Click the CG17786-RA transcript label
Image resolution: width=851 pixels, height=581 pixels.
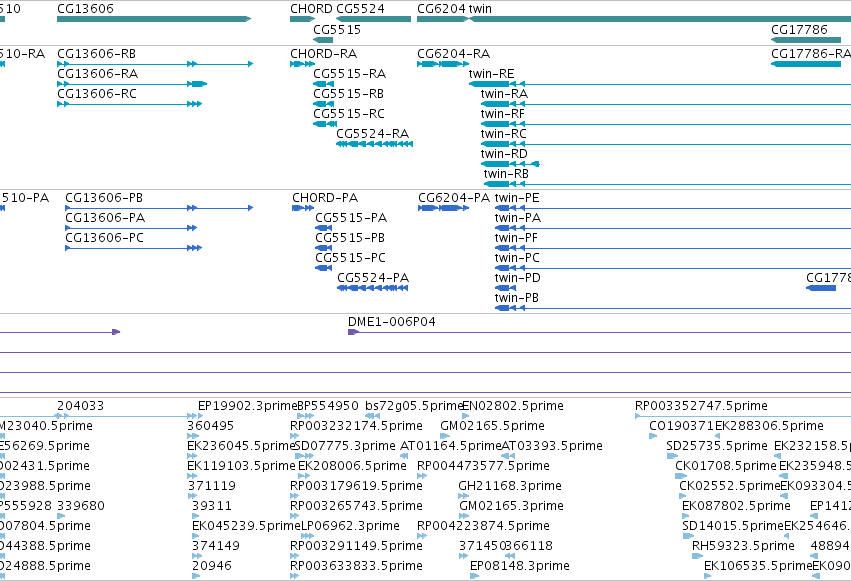tap(811, 54)
